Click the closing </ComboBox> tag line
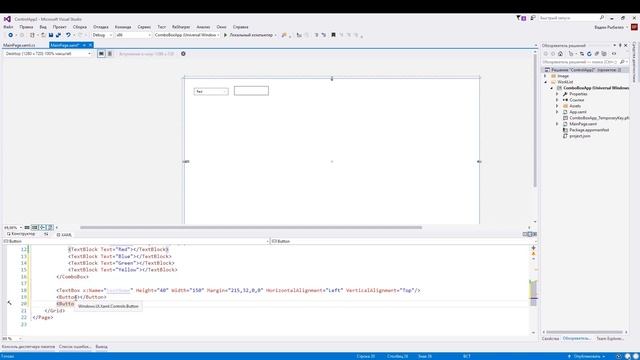 pos(72,277)
